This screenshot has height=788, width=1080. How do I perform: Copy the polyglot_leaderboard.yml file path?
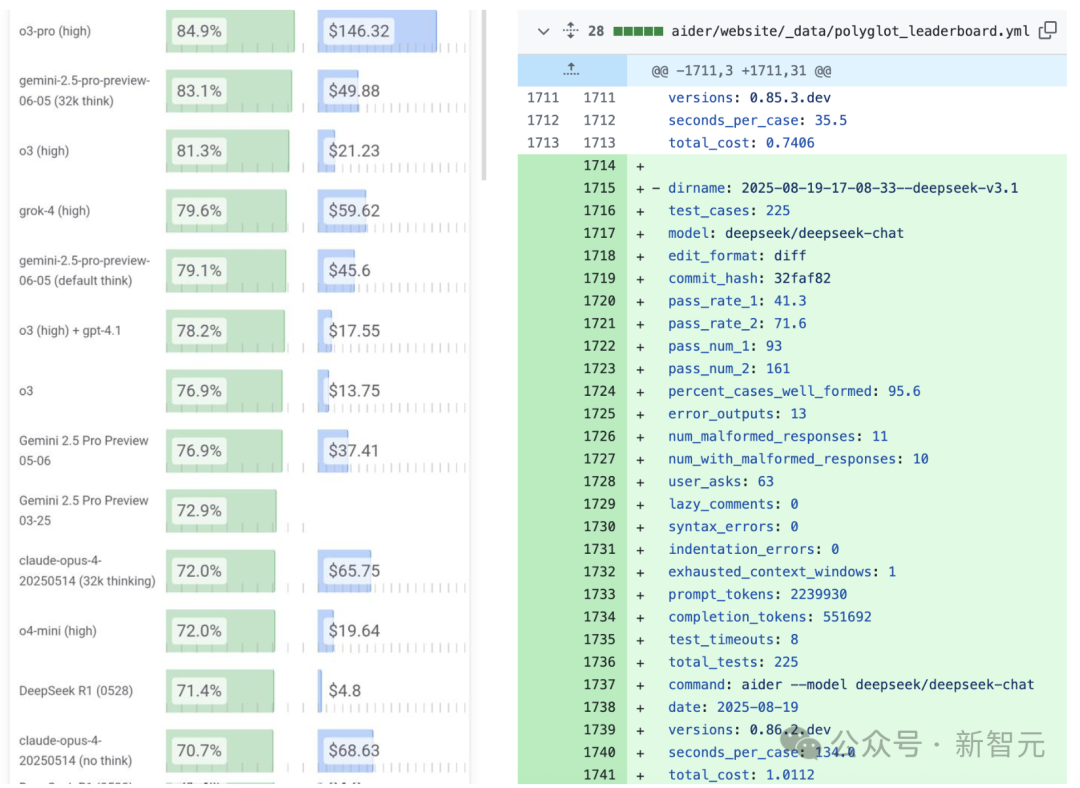pyautogui.click(x=1048, y=30)
